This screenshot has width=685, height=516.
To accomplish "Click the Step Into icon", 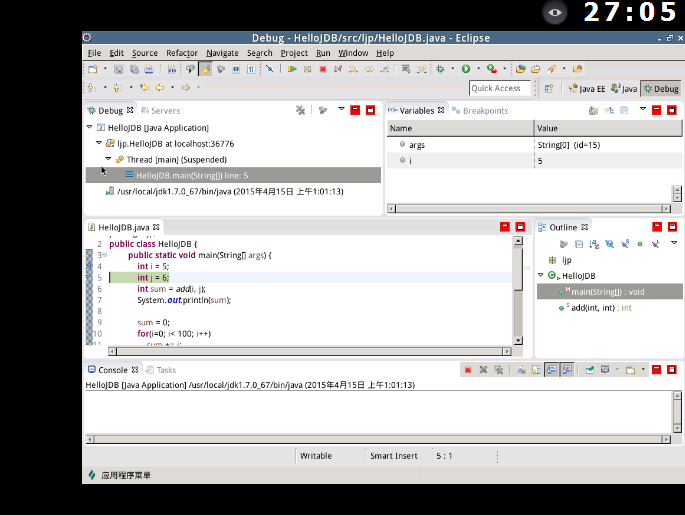I will [353, 69].
